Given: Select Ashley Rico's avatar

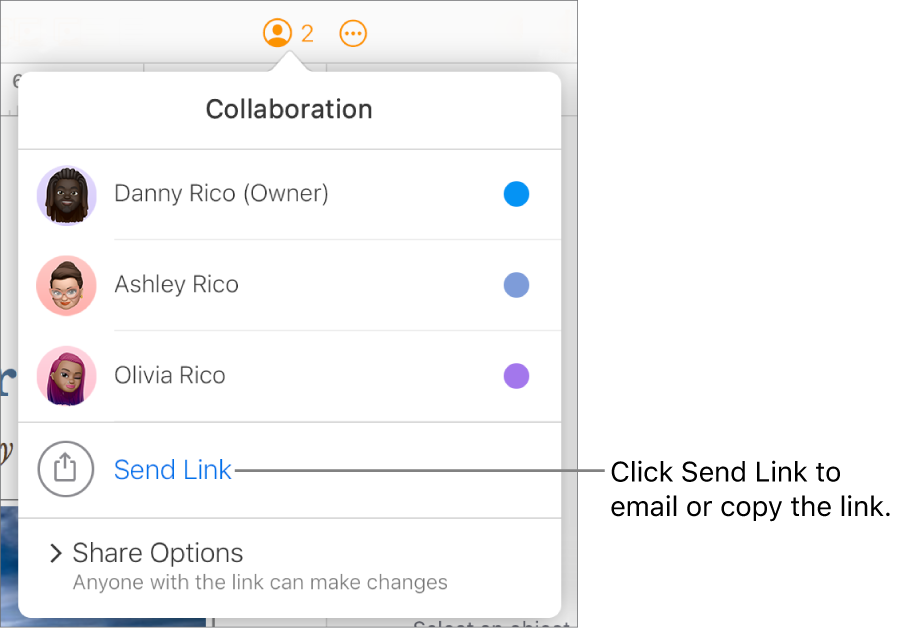Looking at the screenshot, I should click(x=66, y=285).
